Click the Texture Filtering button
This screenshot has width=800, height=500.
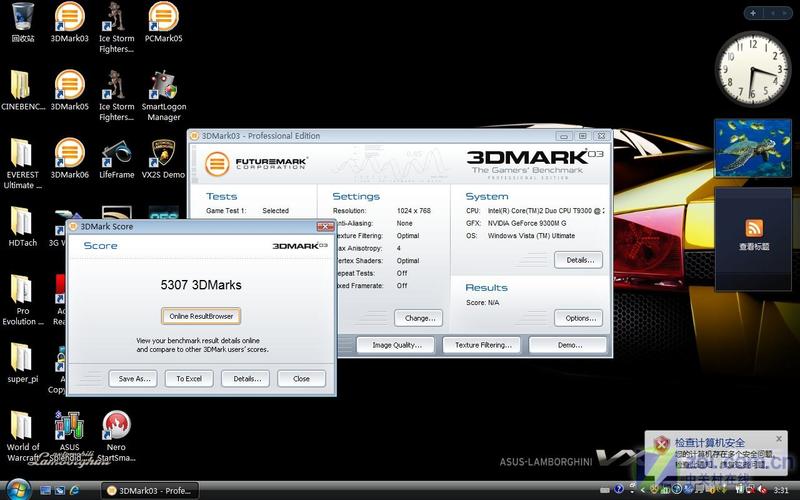click(x=482, y=345)
